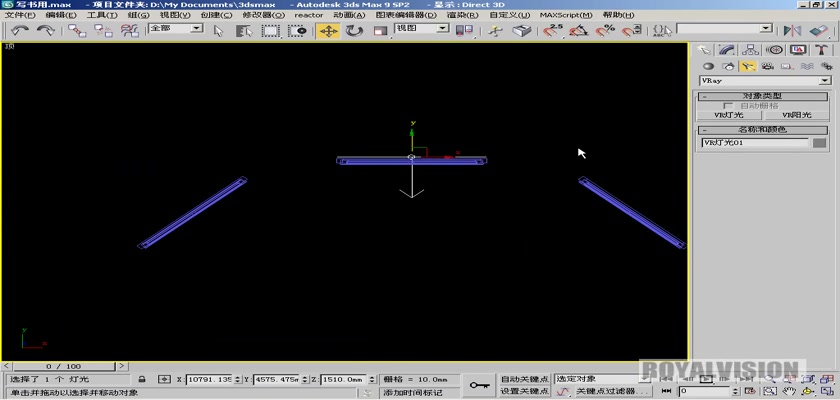This screenshot has width=840, height=400.
Task: Open Select by Name tool
Action: coord(244,31)
